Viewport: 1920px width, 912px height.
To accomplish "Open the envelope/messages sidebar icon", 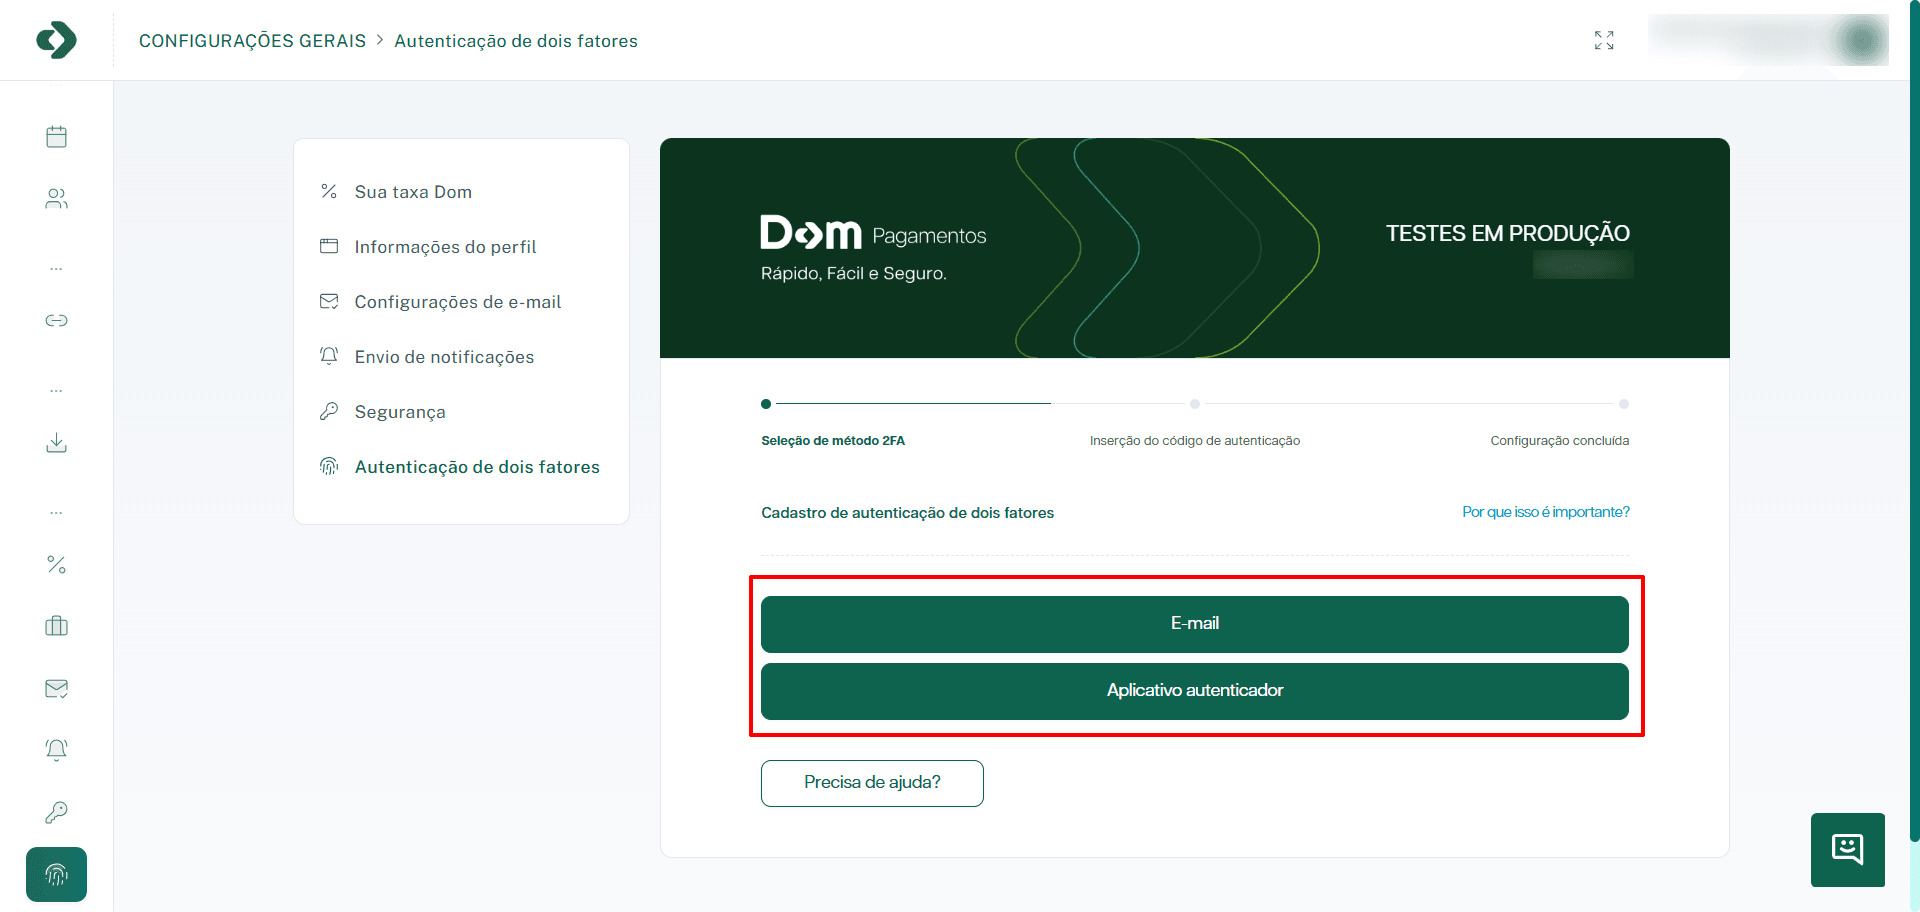I will coord(56,688).
